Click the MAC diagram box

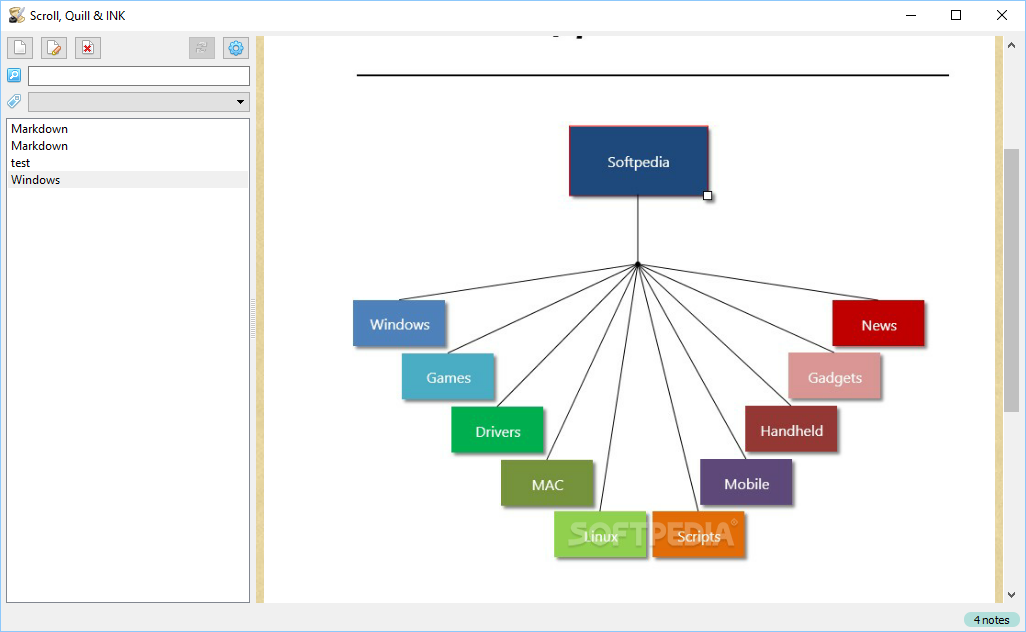(x=547, y=483)
